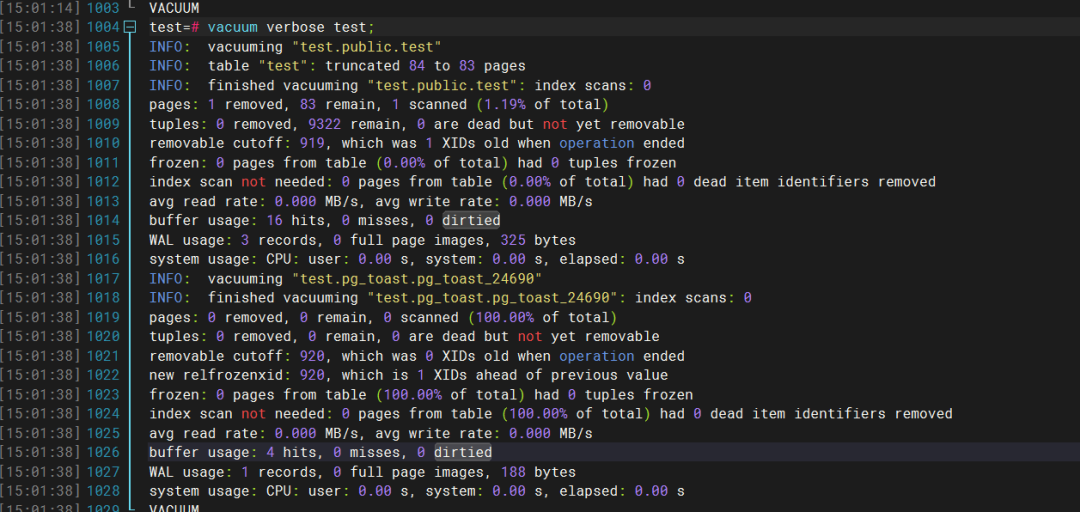The height and width of the screenshot is (512, 1080).
Task: Click the red 'not' on line 1020
Action: (530, 337)
